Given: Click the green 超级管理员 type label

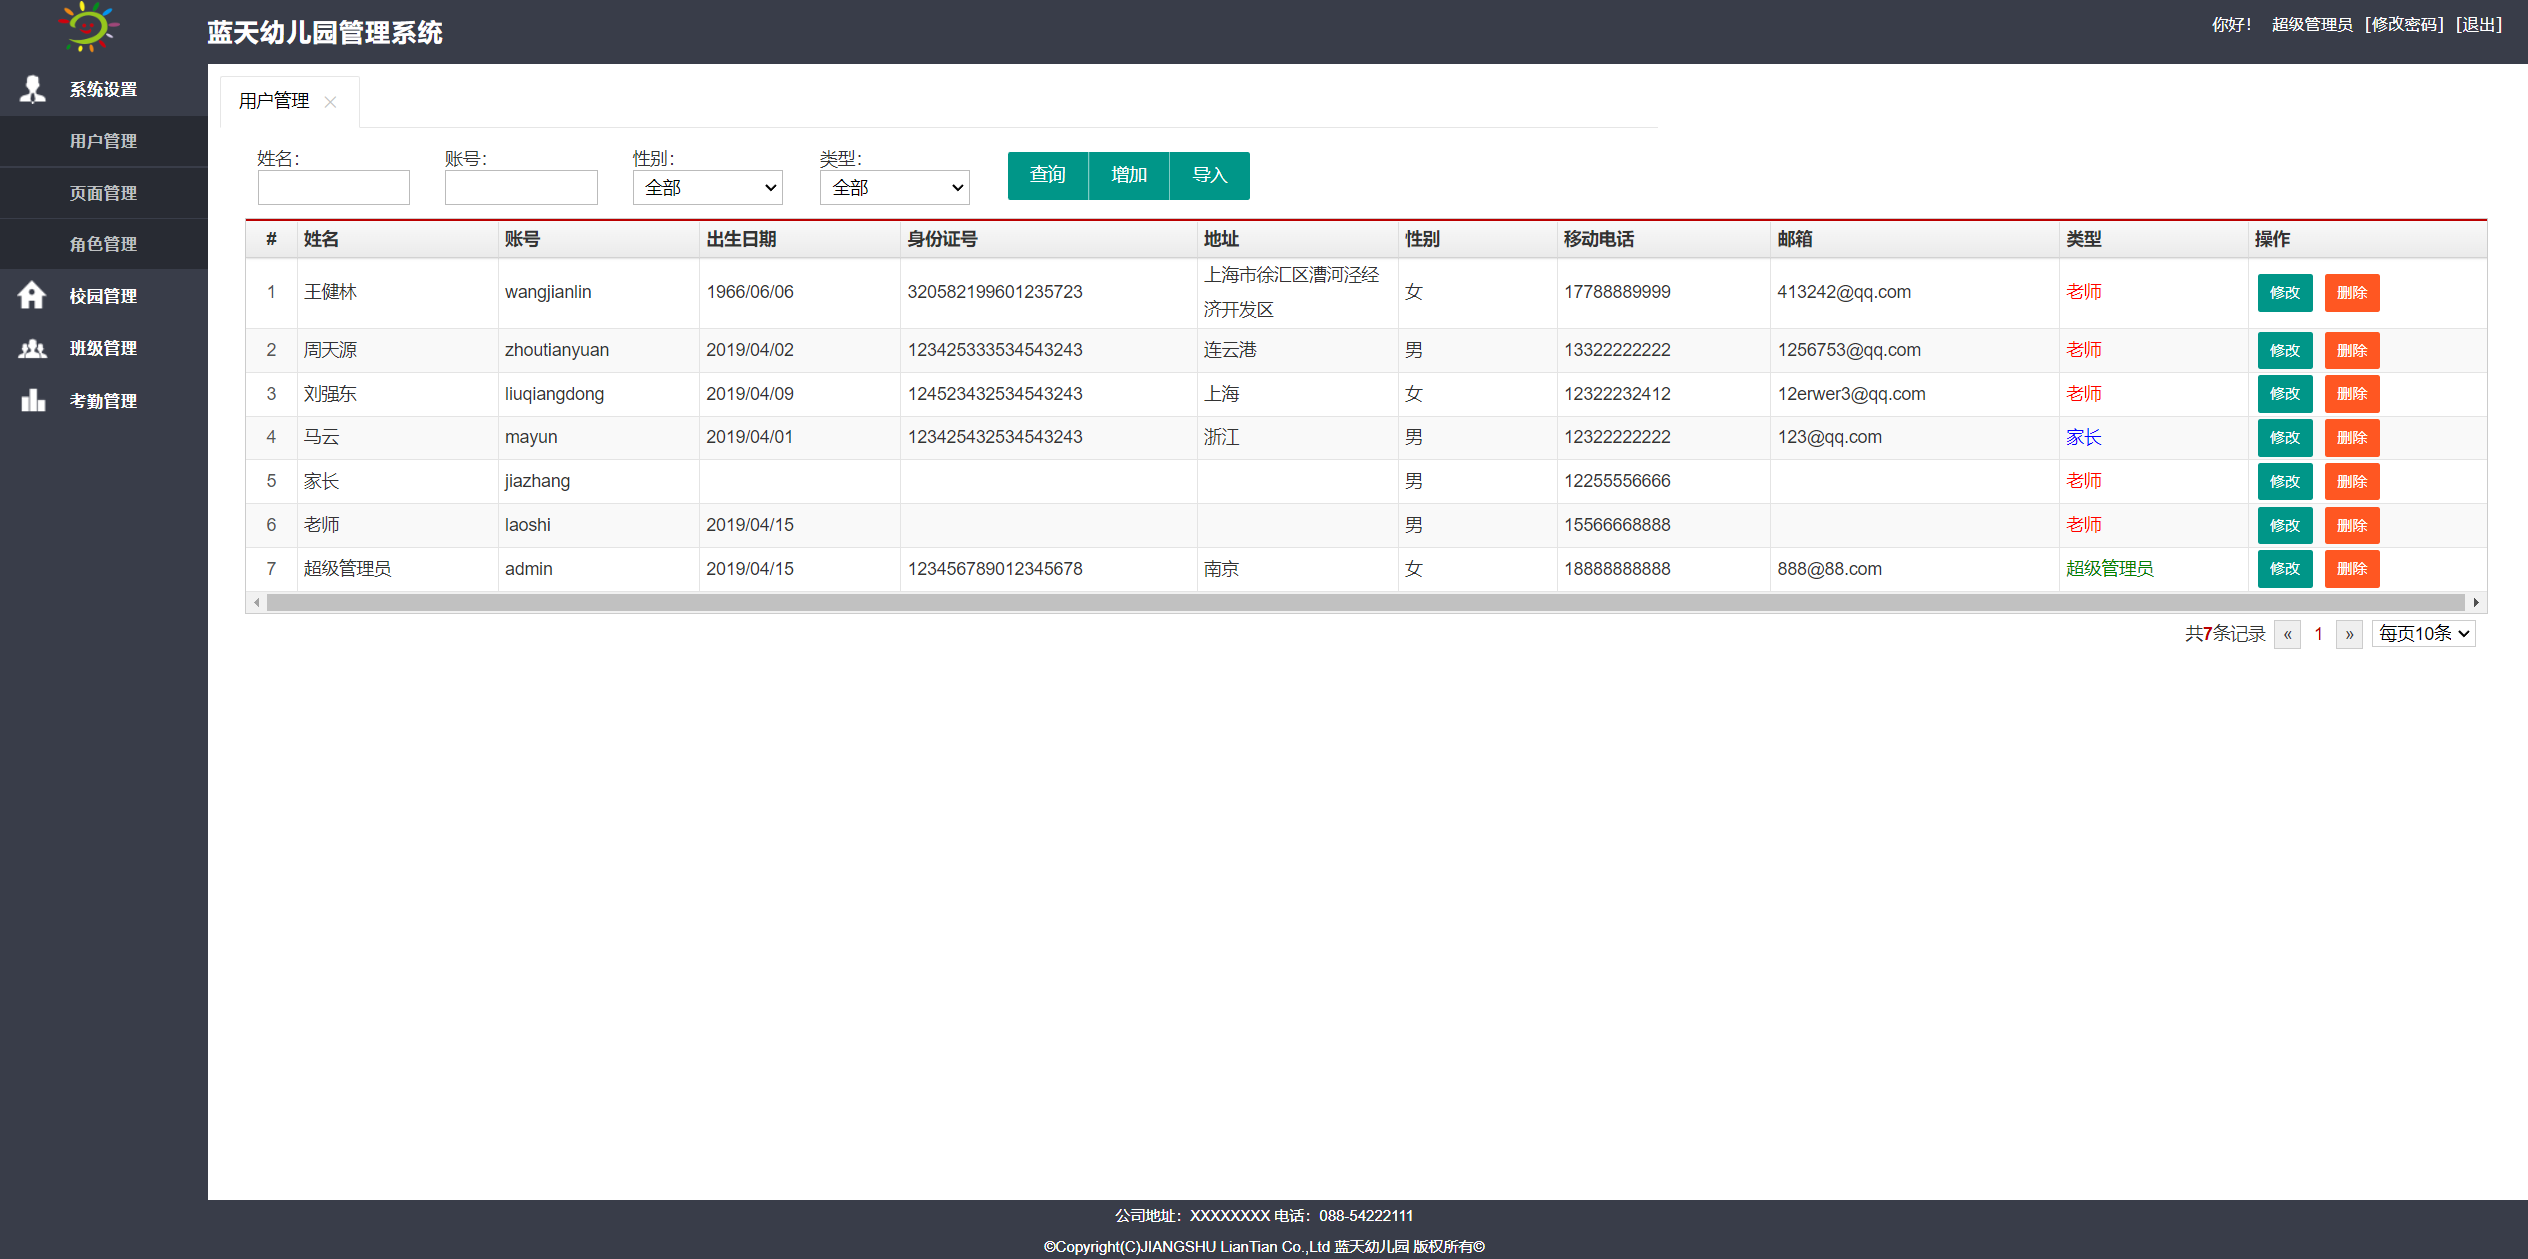Looking at the screenshot, I should (2110, 569).
